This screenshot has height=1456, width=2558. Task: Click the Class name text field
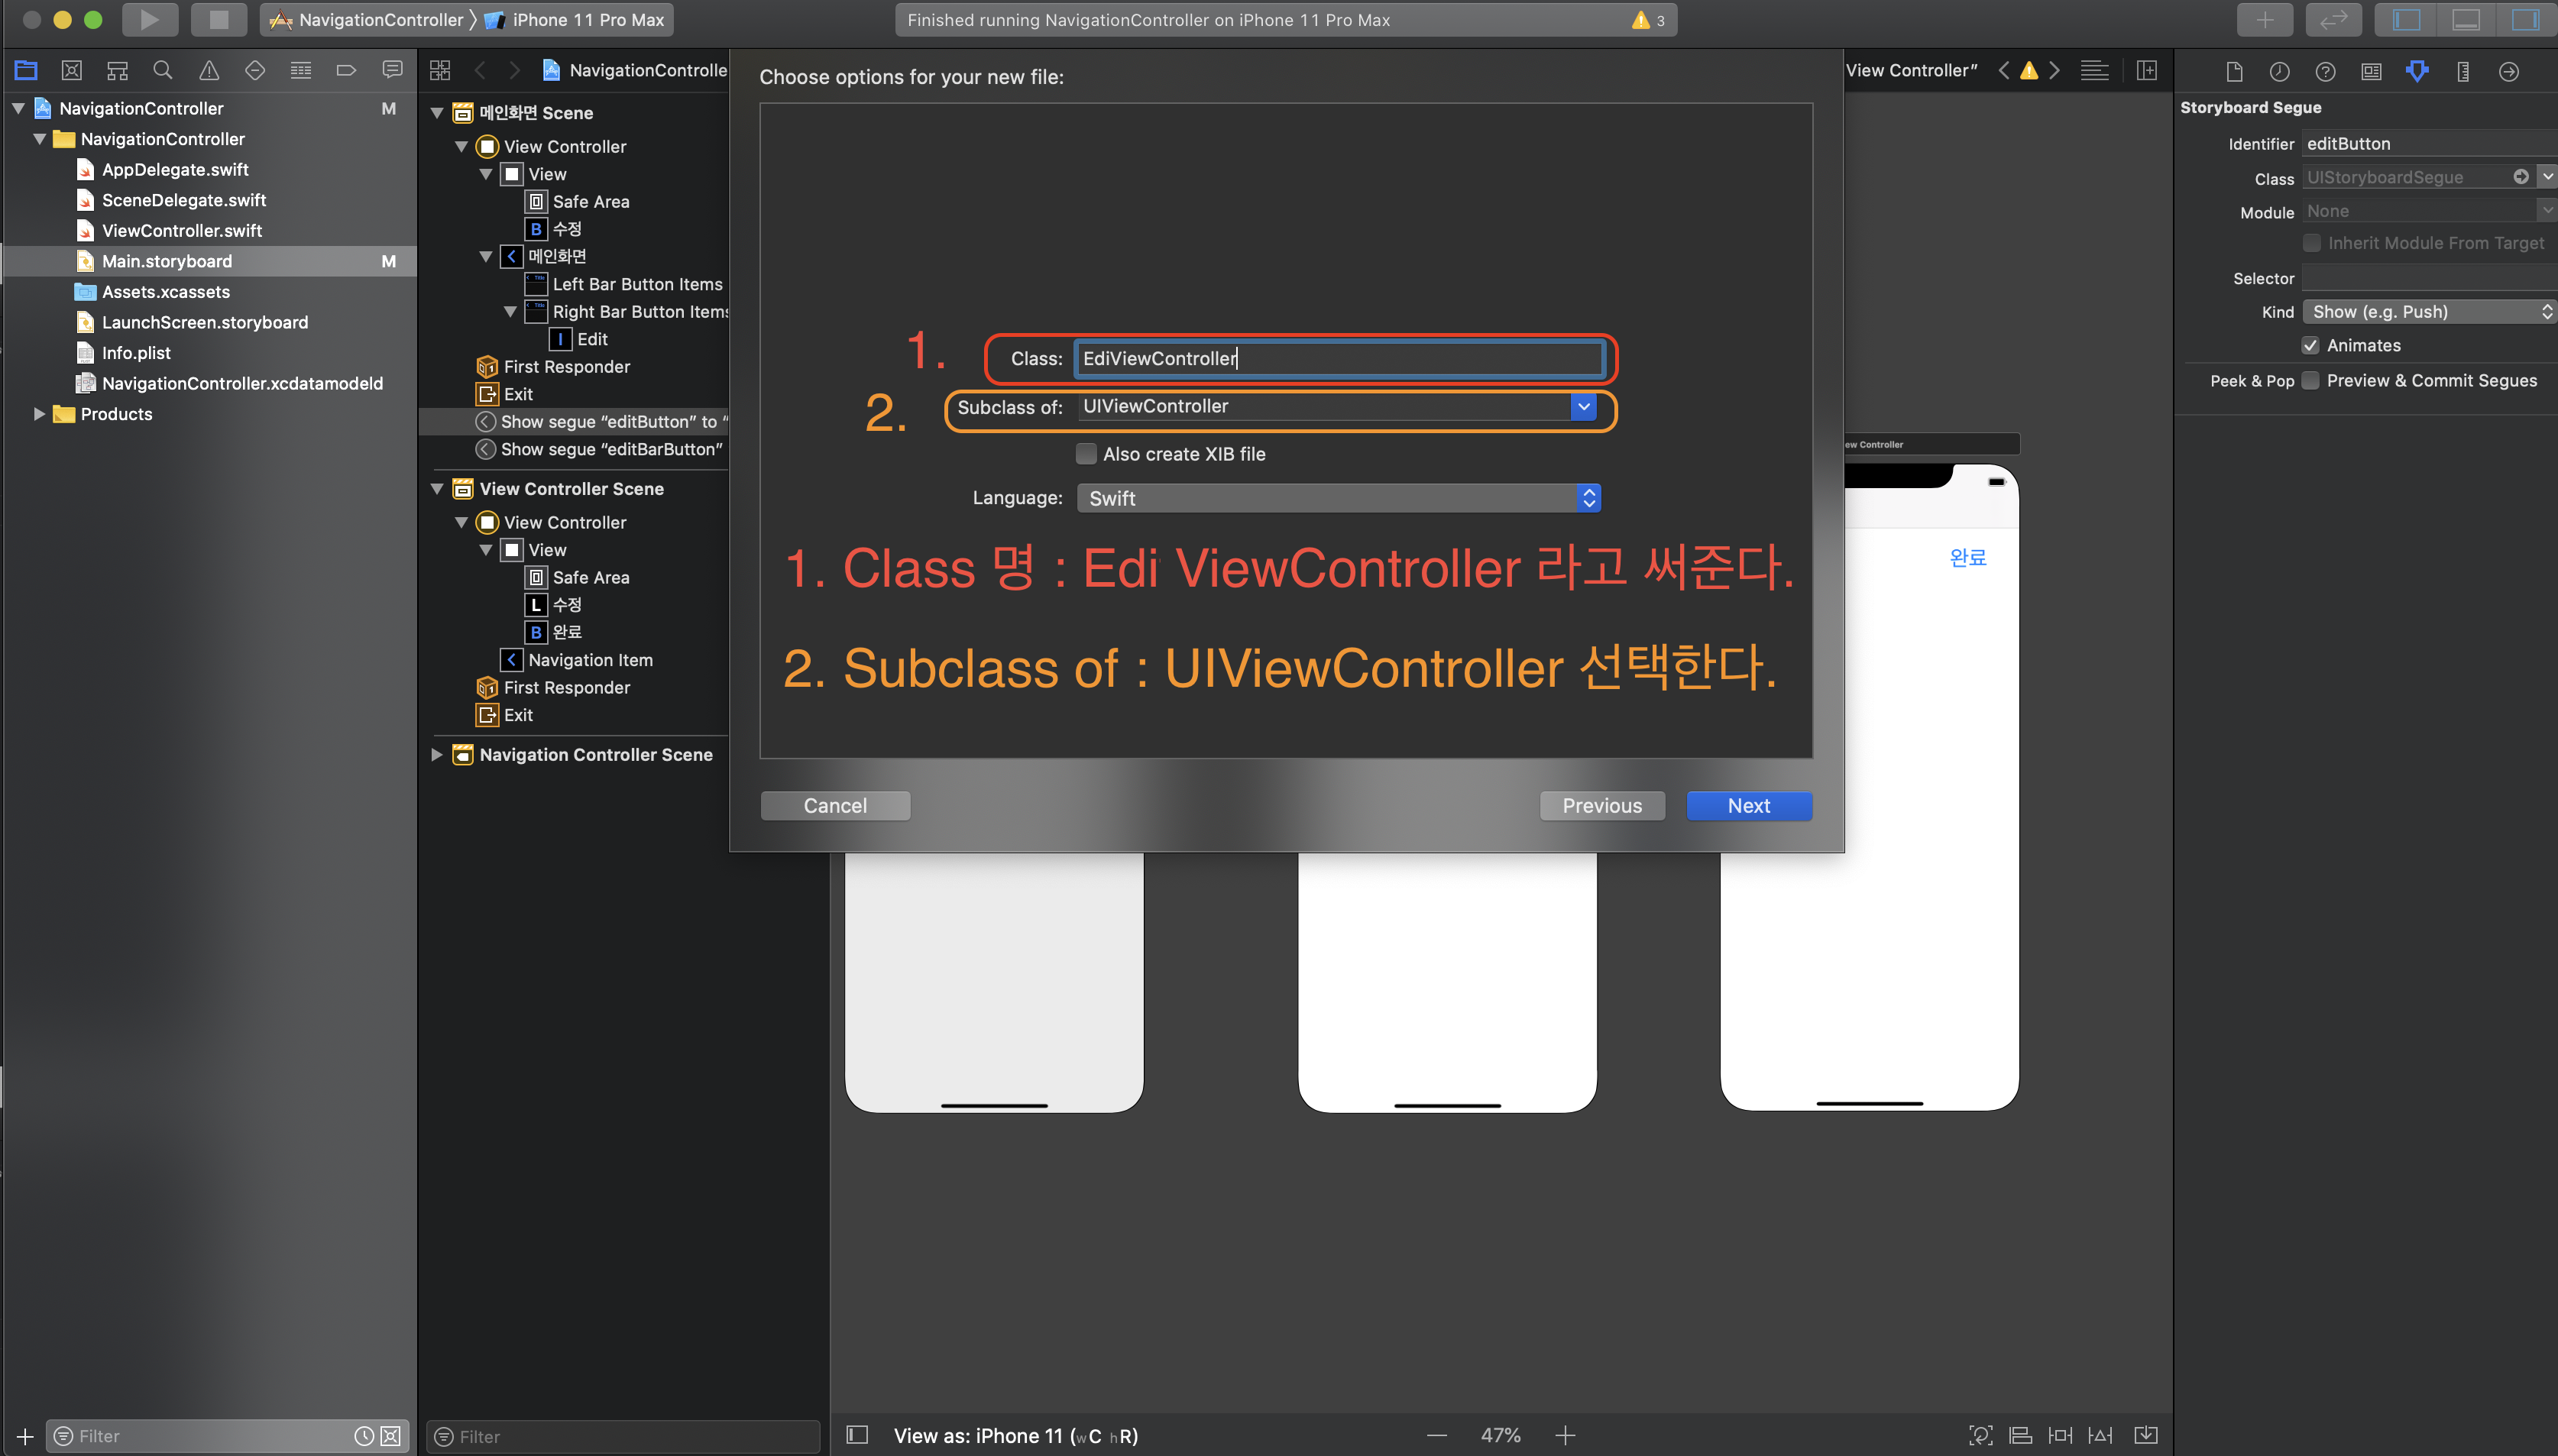pos(1338,359)
